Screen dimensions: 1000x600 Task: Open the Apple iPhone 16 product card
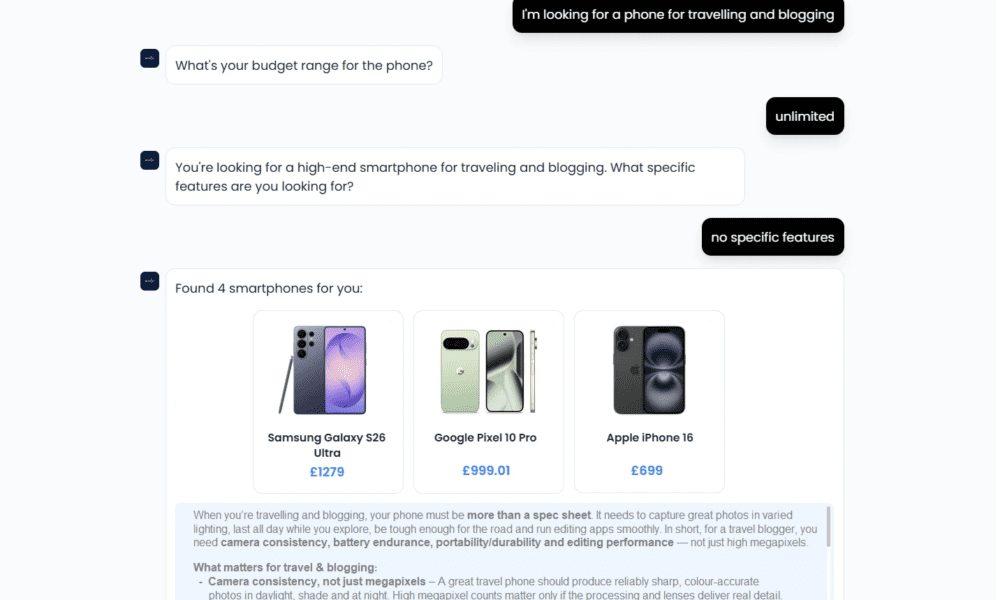(648, 400)
